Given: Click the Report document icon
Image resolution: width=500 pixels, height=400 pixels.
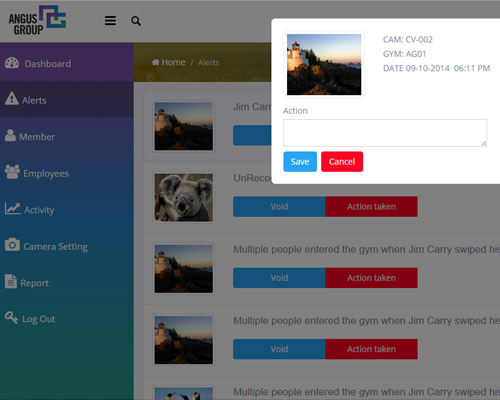Looking at the screenshot, I should tap(11, 281).
